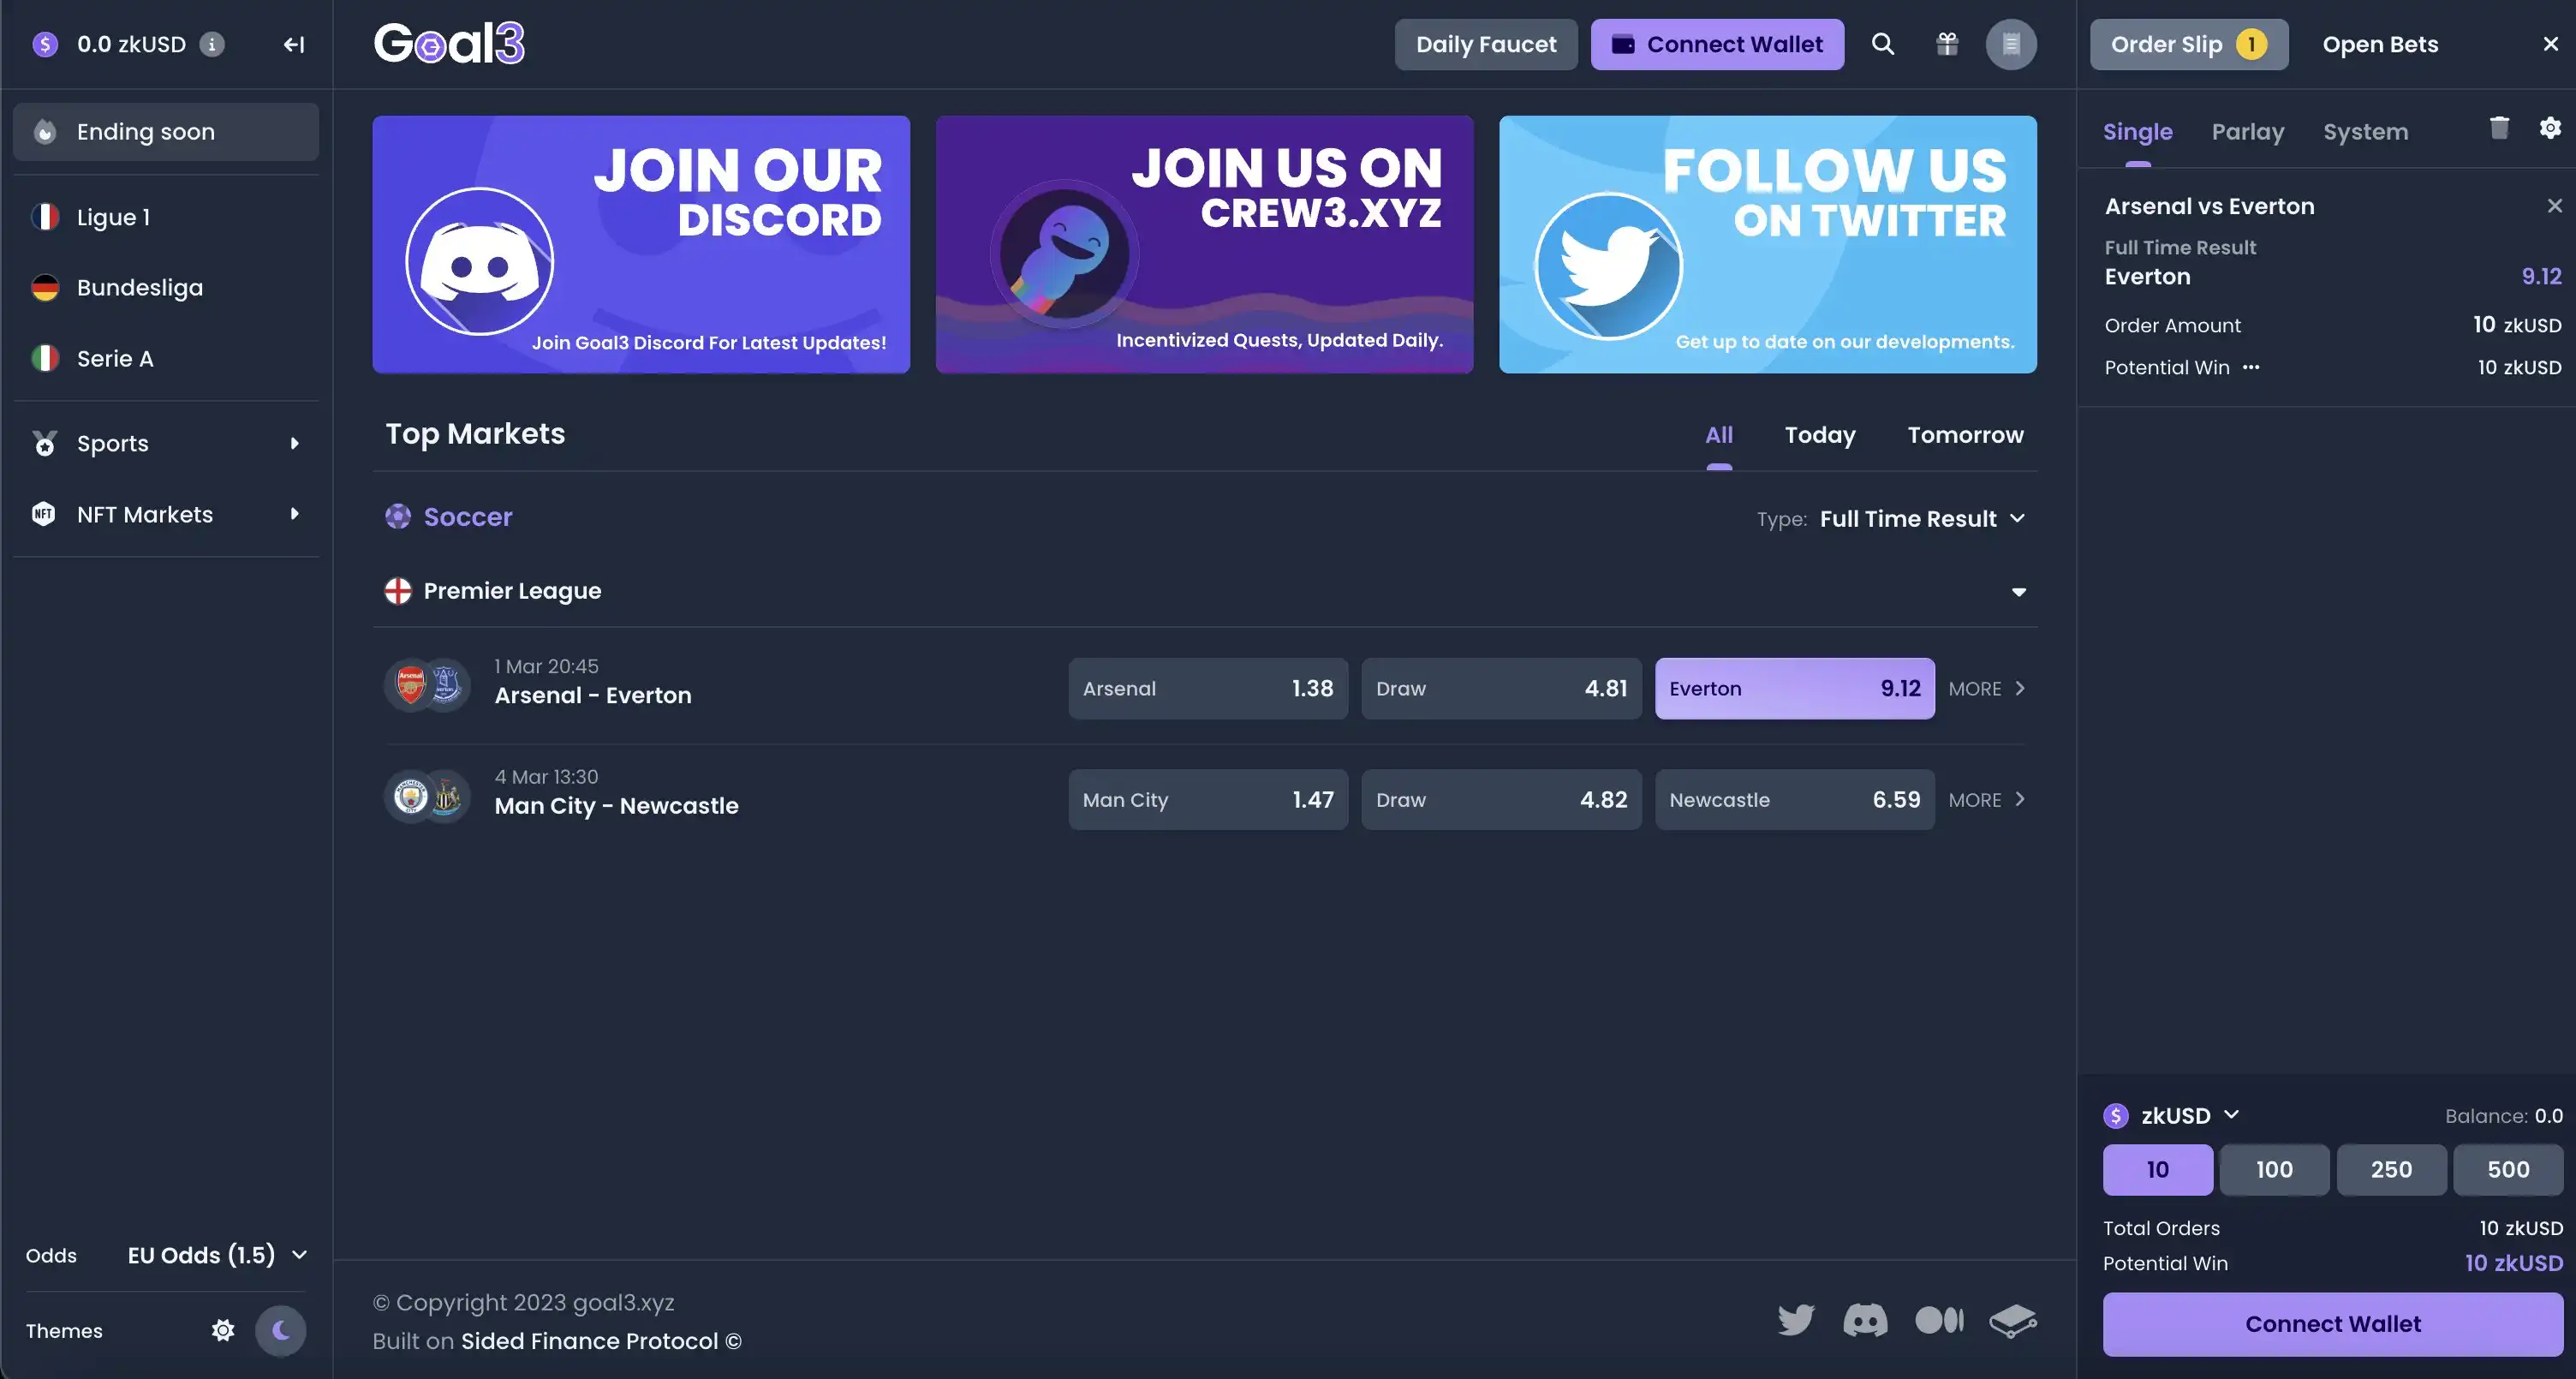Select Draw 4.82 for Man City match
This screenshot has width=2576, height=1379.
click(1501, 799)
